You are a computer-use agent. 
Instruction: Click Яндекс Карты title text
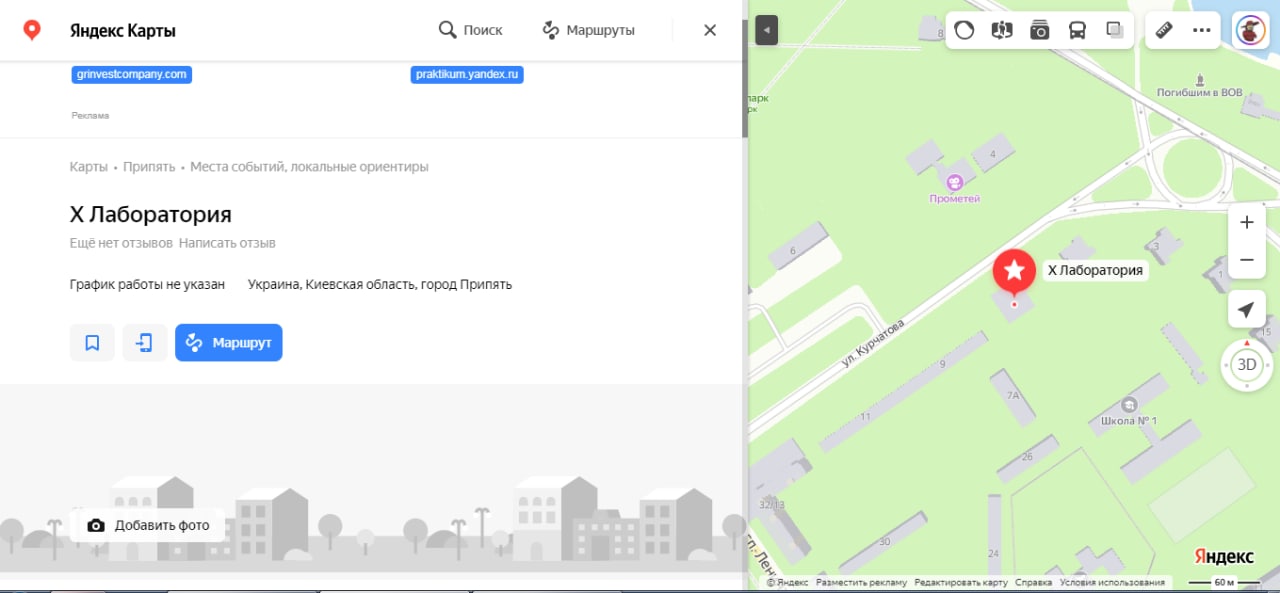pos(122,30)
